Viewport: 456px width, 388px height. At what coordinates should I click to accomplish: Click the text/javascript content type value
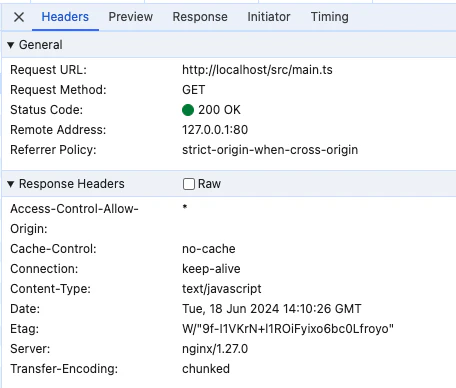point(222,289)
